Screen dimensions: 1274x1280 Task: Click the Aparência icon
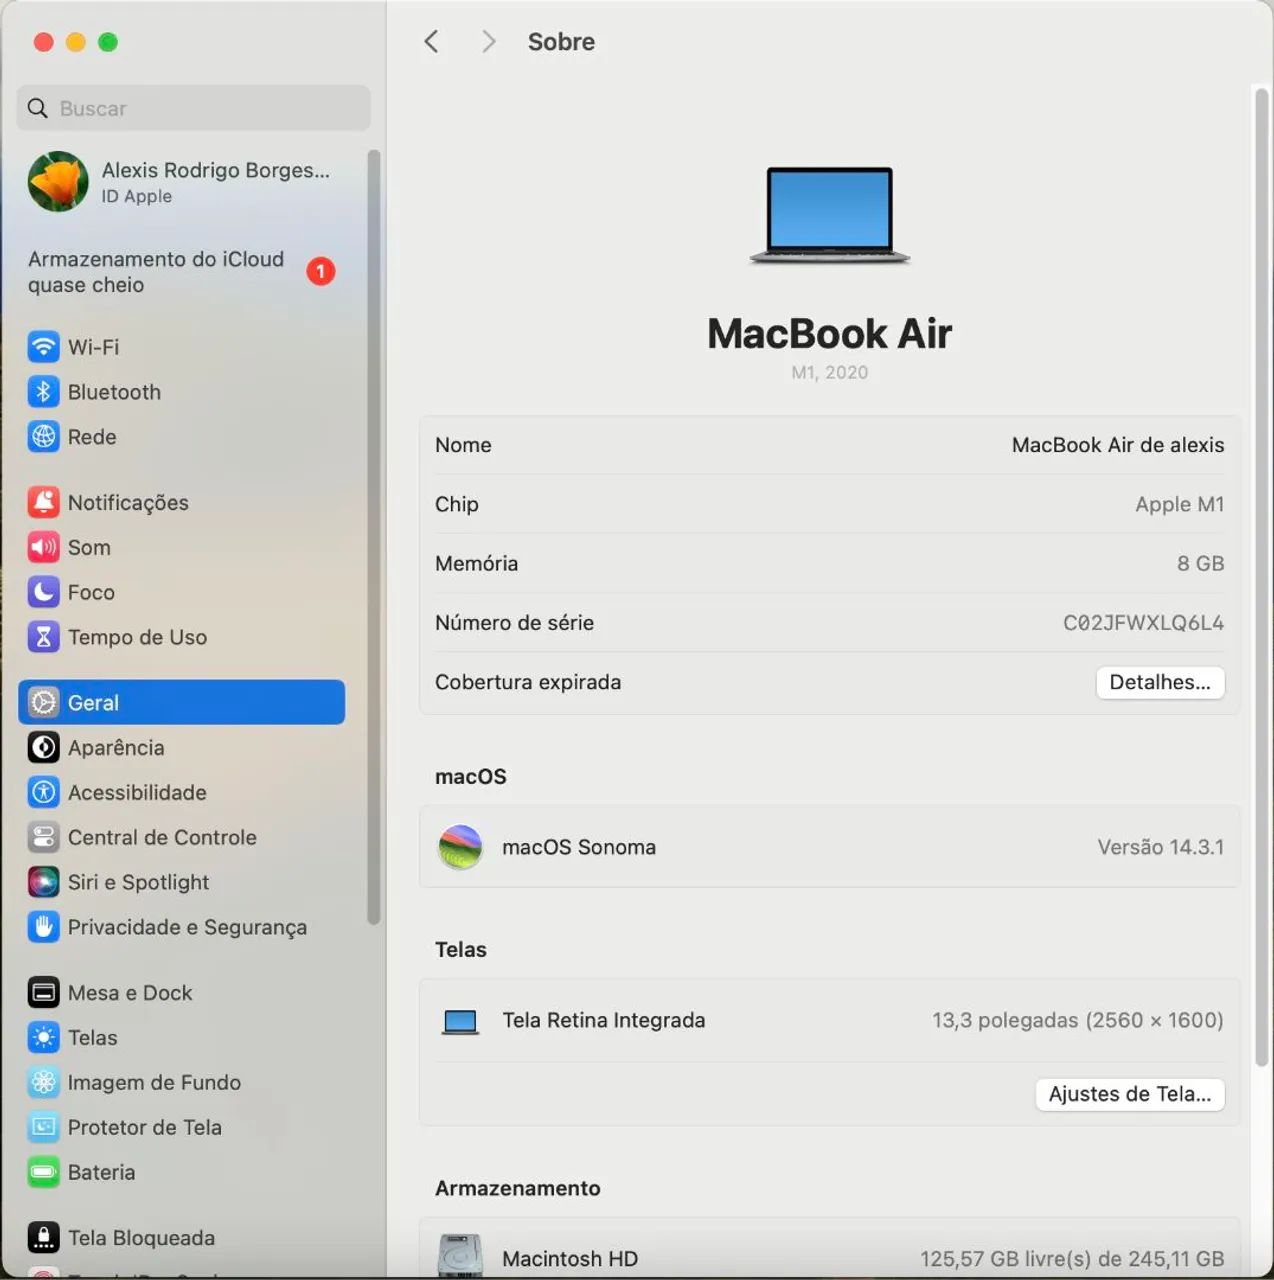coord(43,747)
